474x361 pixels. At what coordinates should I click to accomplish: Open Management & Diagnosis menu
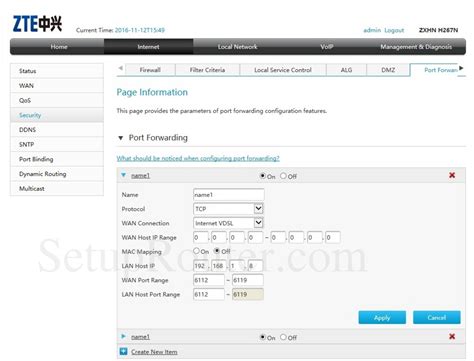416,47
